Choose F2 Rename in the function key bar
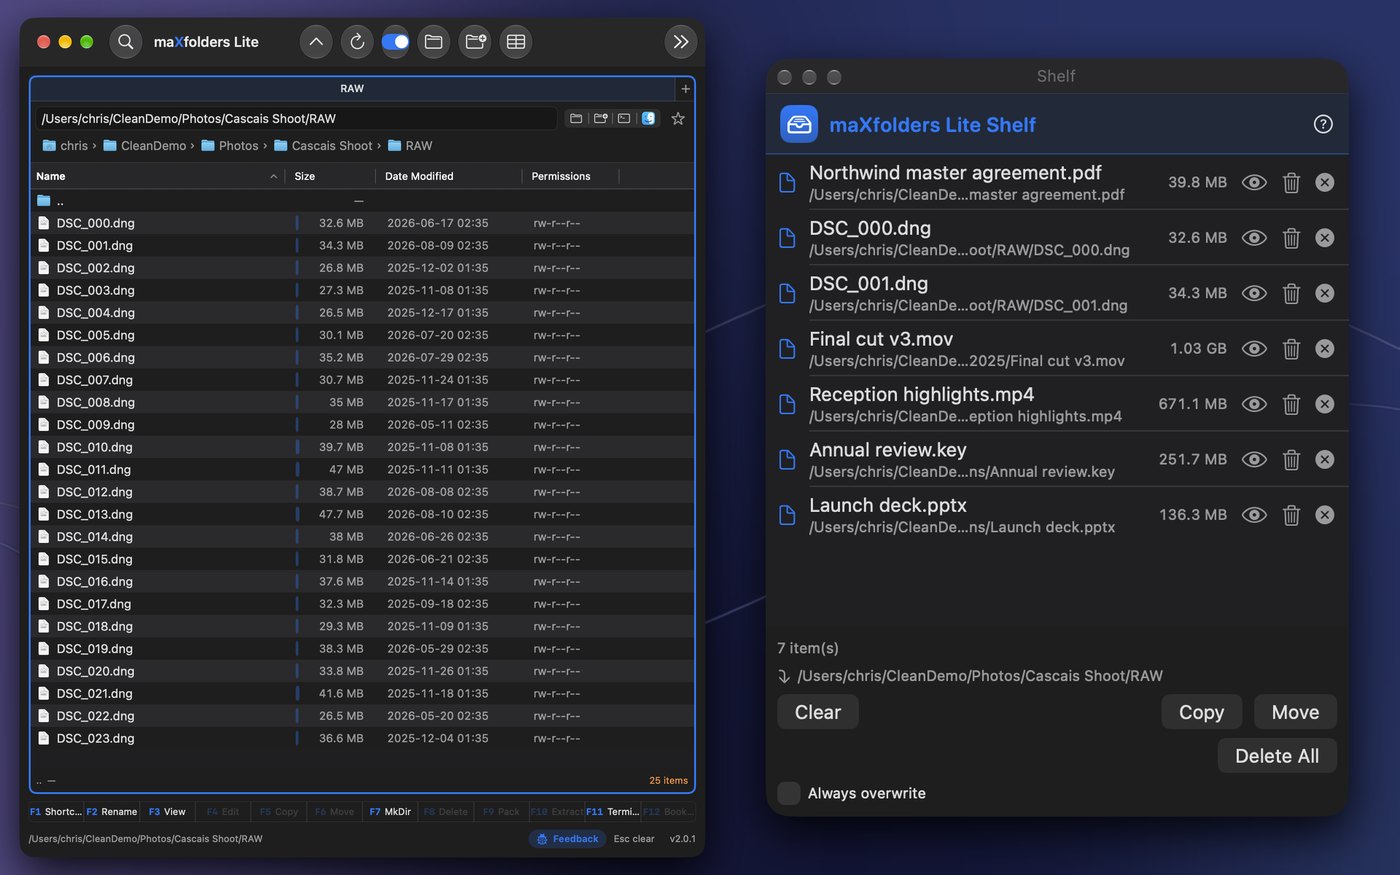 pyautogui.click(x=112, y=812)
